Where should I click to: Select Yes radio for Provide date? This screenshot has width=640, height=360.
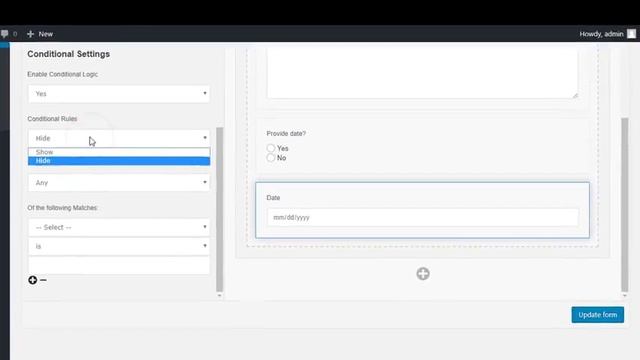(271, 148)
